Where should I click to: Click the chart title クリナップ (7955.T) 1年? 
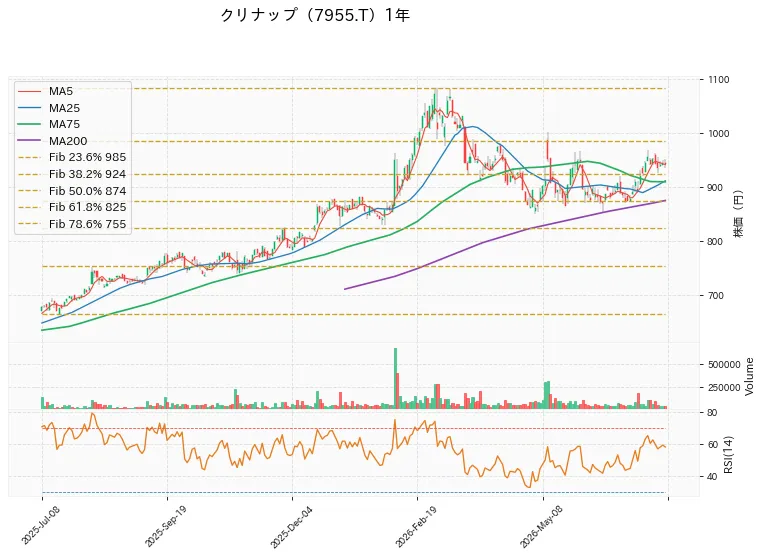[x=315, y=16]
